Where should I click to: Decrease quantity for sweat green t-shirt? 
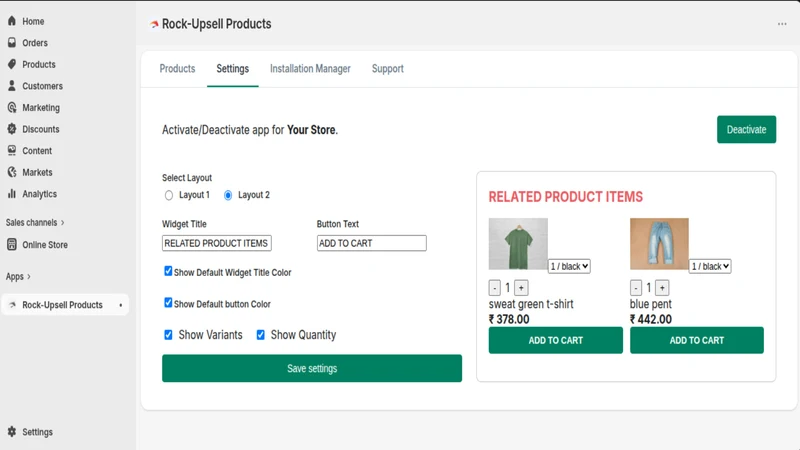tap(494, 288)
